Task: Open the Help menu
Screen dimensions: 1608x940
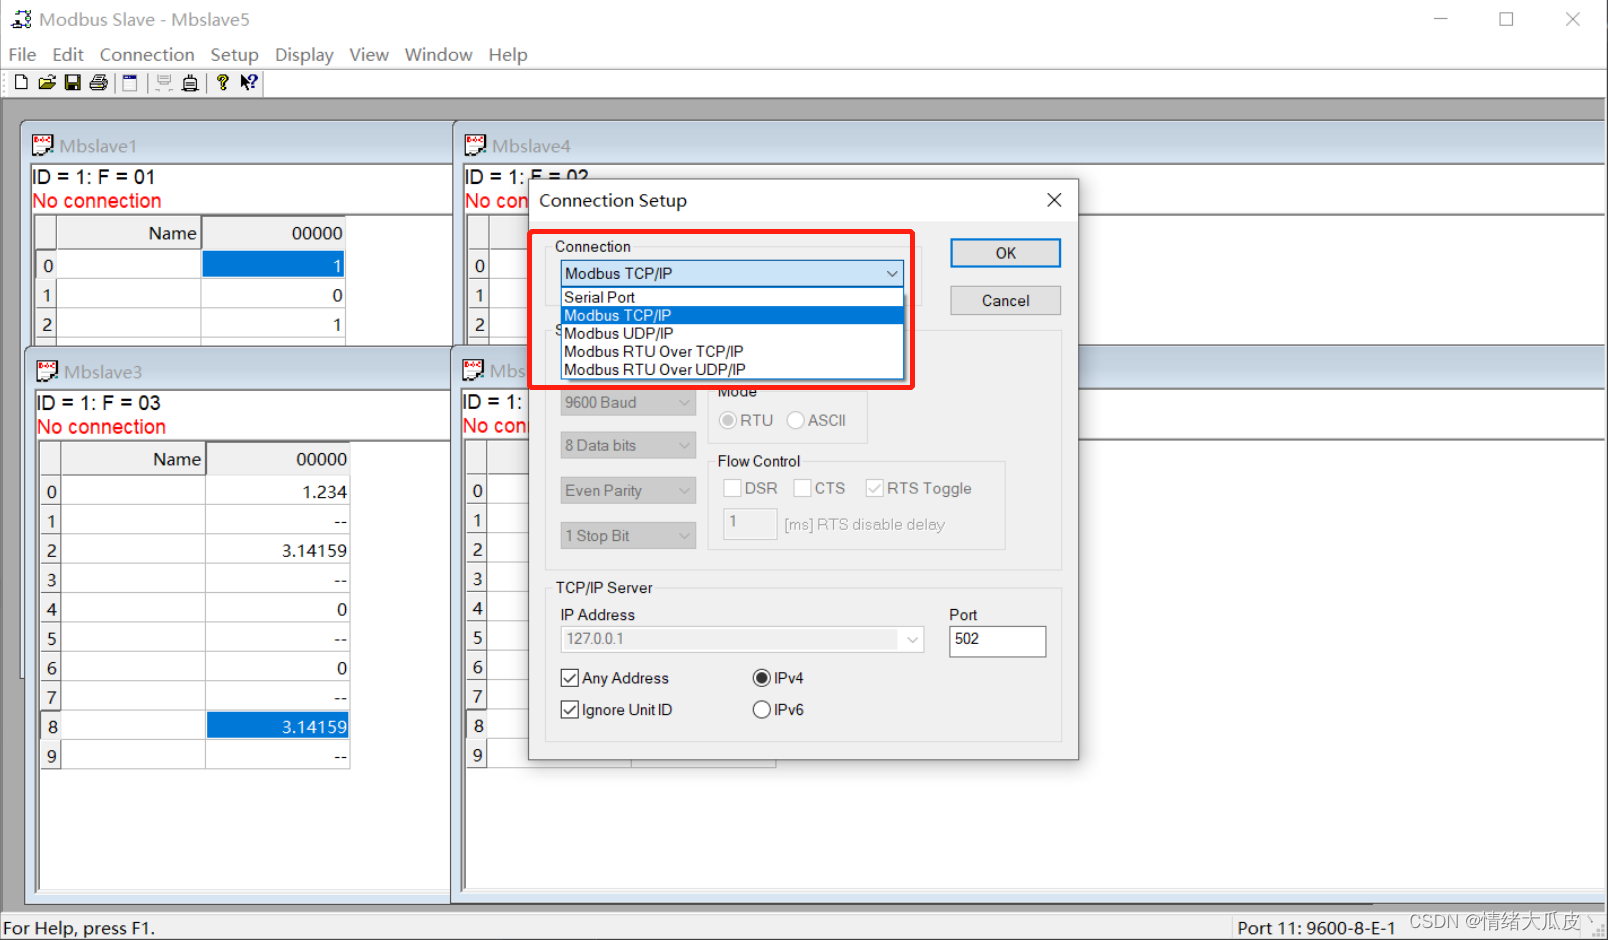Action: click(x=508, y=54)
